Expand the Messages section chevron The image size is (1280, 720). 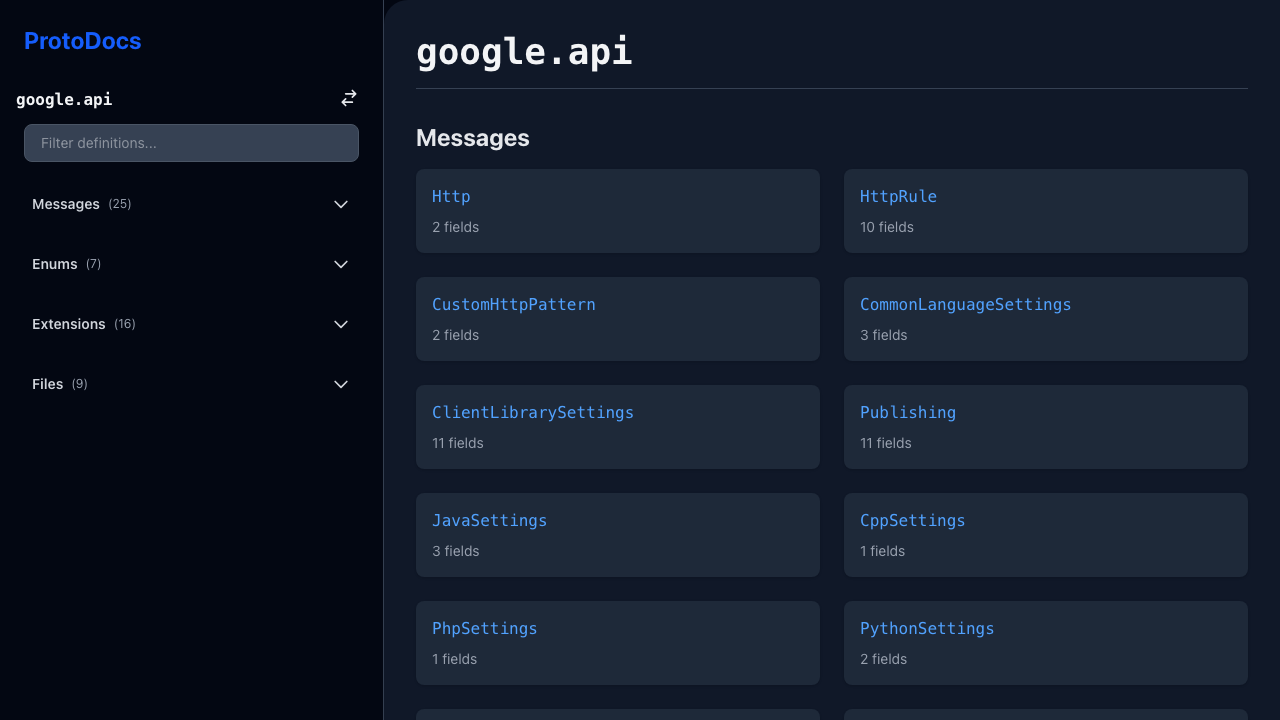341,204
